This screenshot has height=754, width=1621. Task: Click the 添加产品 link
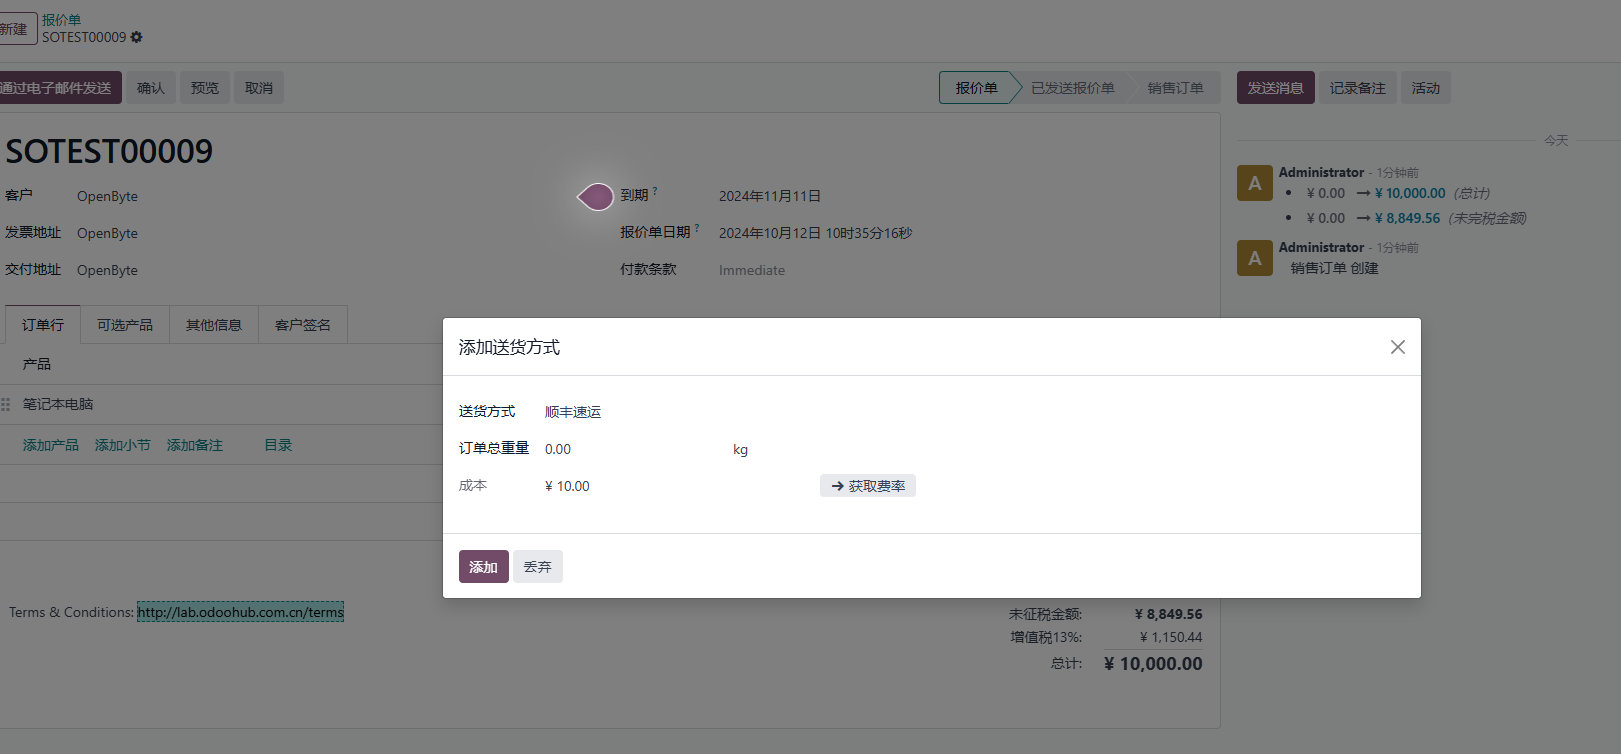pos(51,445)
